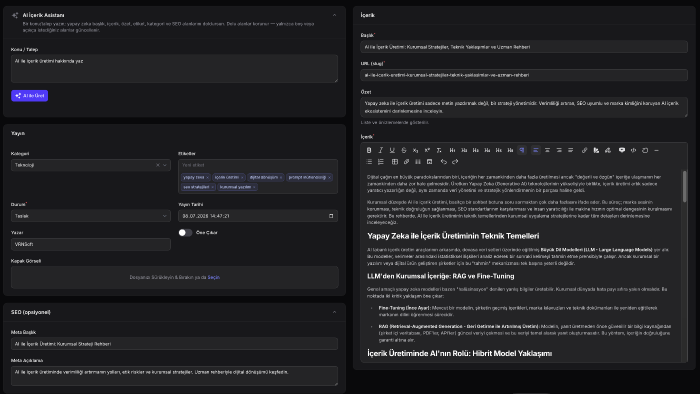Apply italic formatting in editor toolbar
Screen dimensions: 700x394
click(x=380, y=150)
